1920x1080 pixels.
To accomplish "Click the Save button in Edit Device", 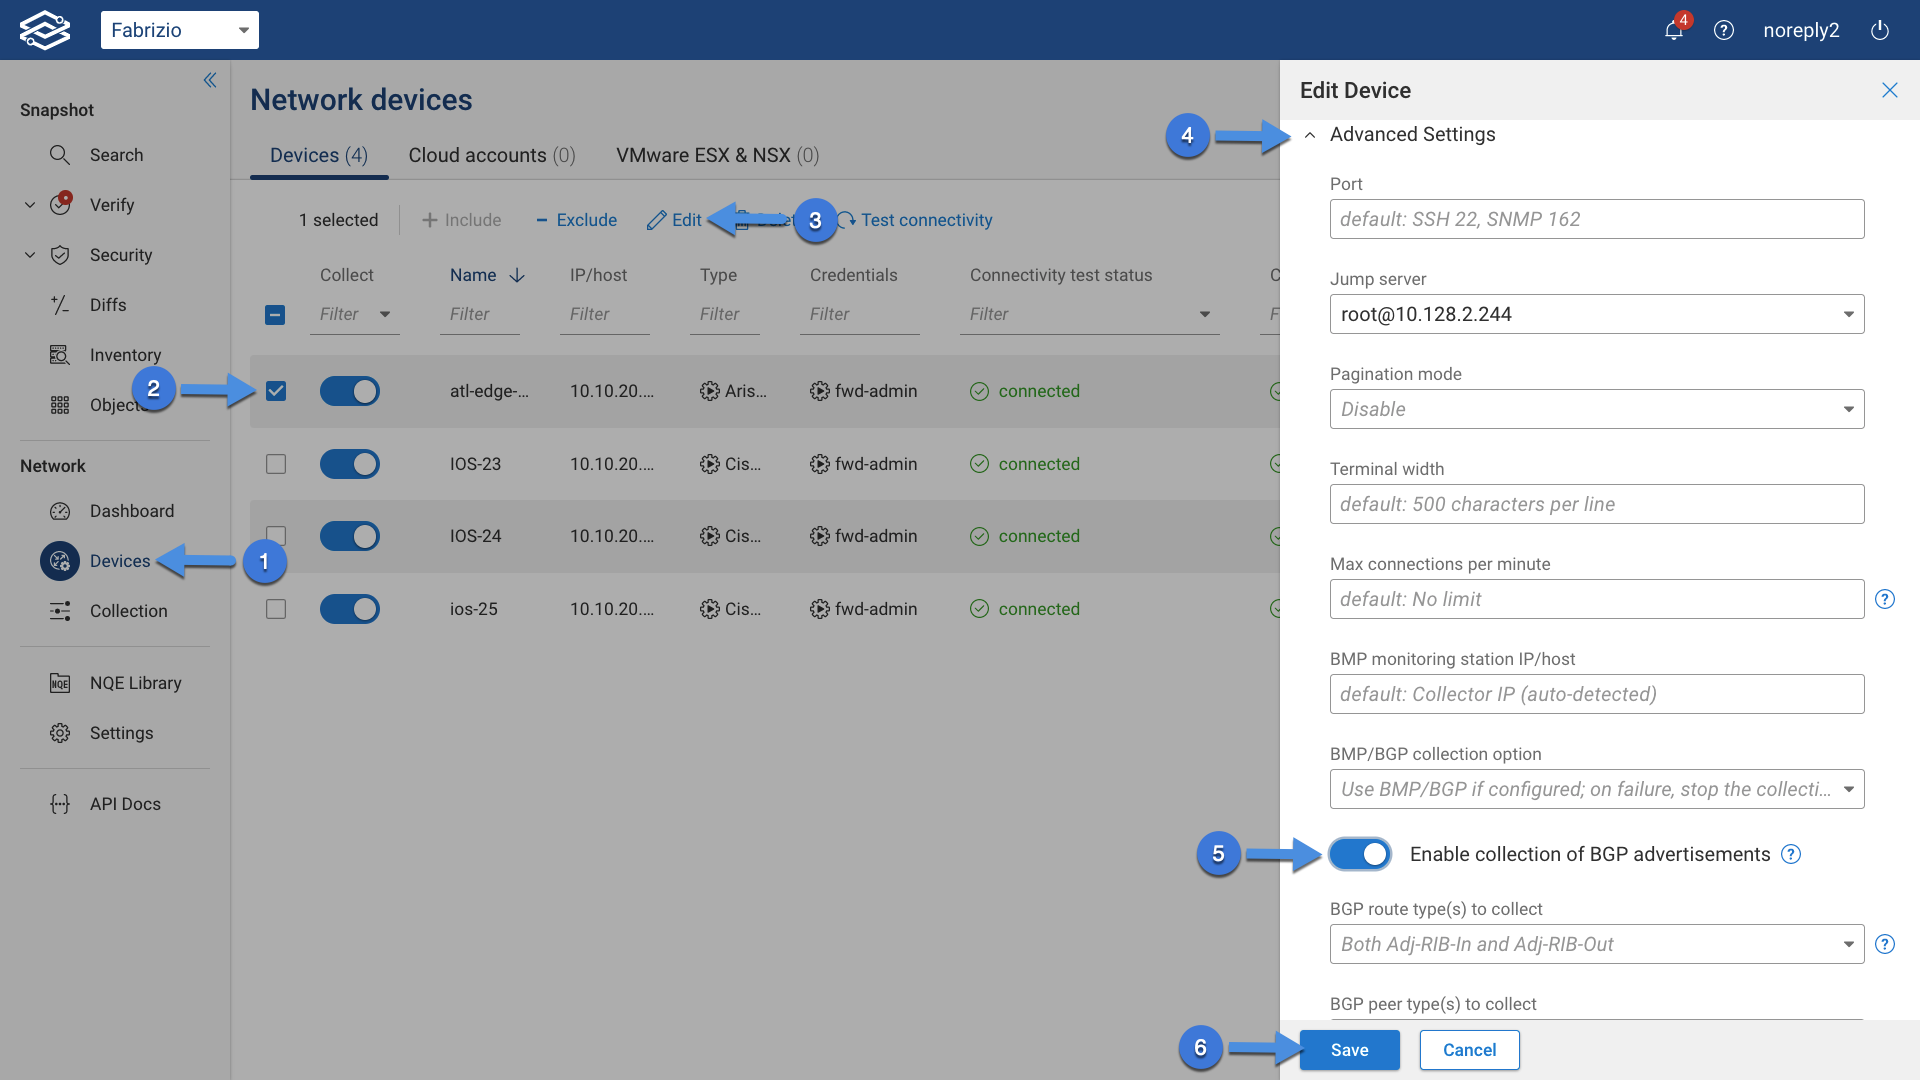I will pos(1349,1049).
